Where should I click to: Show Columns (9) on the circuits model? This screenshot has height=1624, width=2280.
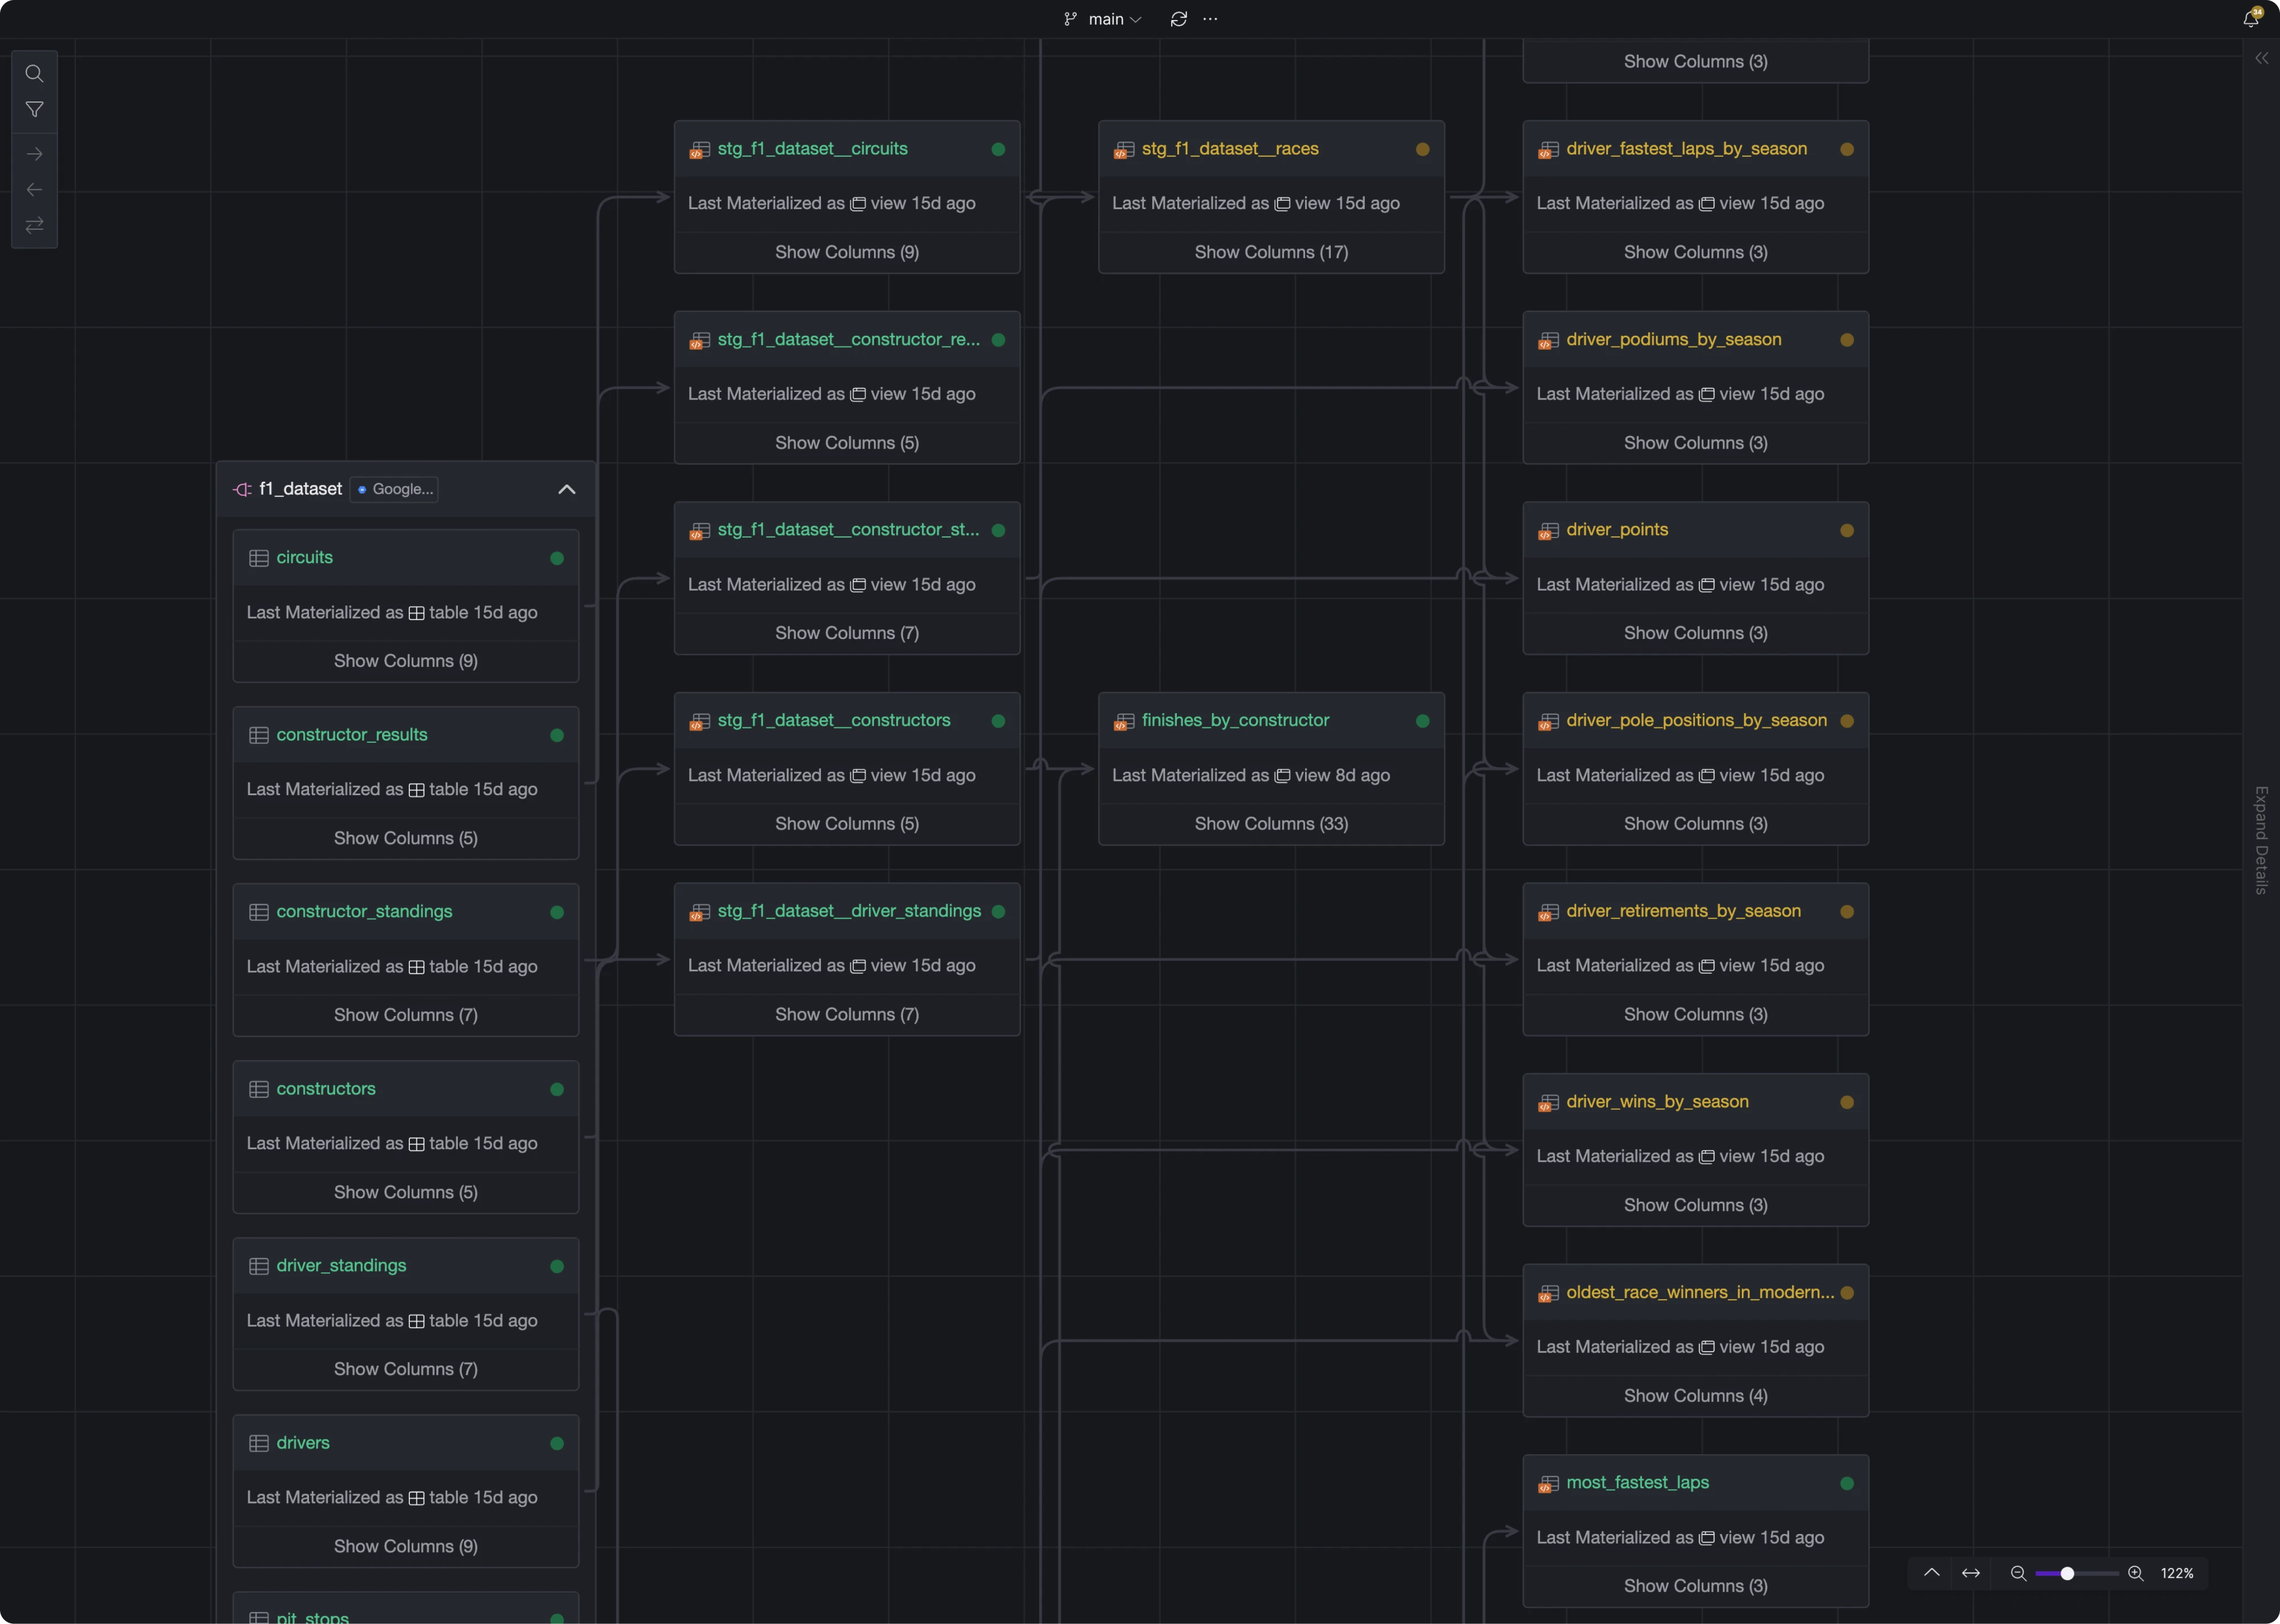[x=405, y=660]
